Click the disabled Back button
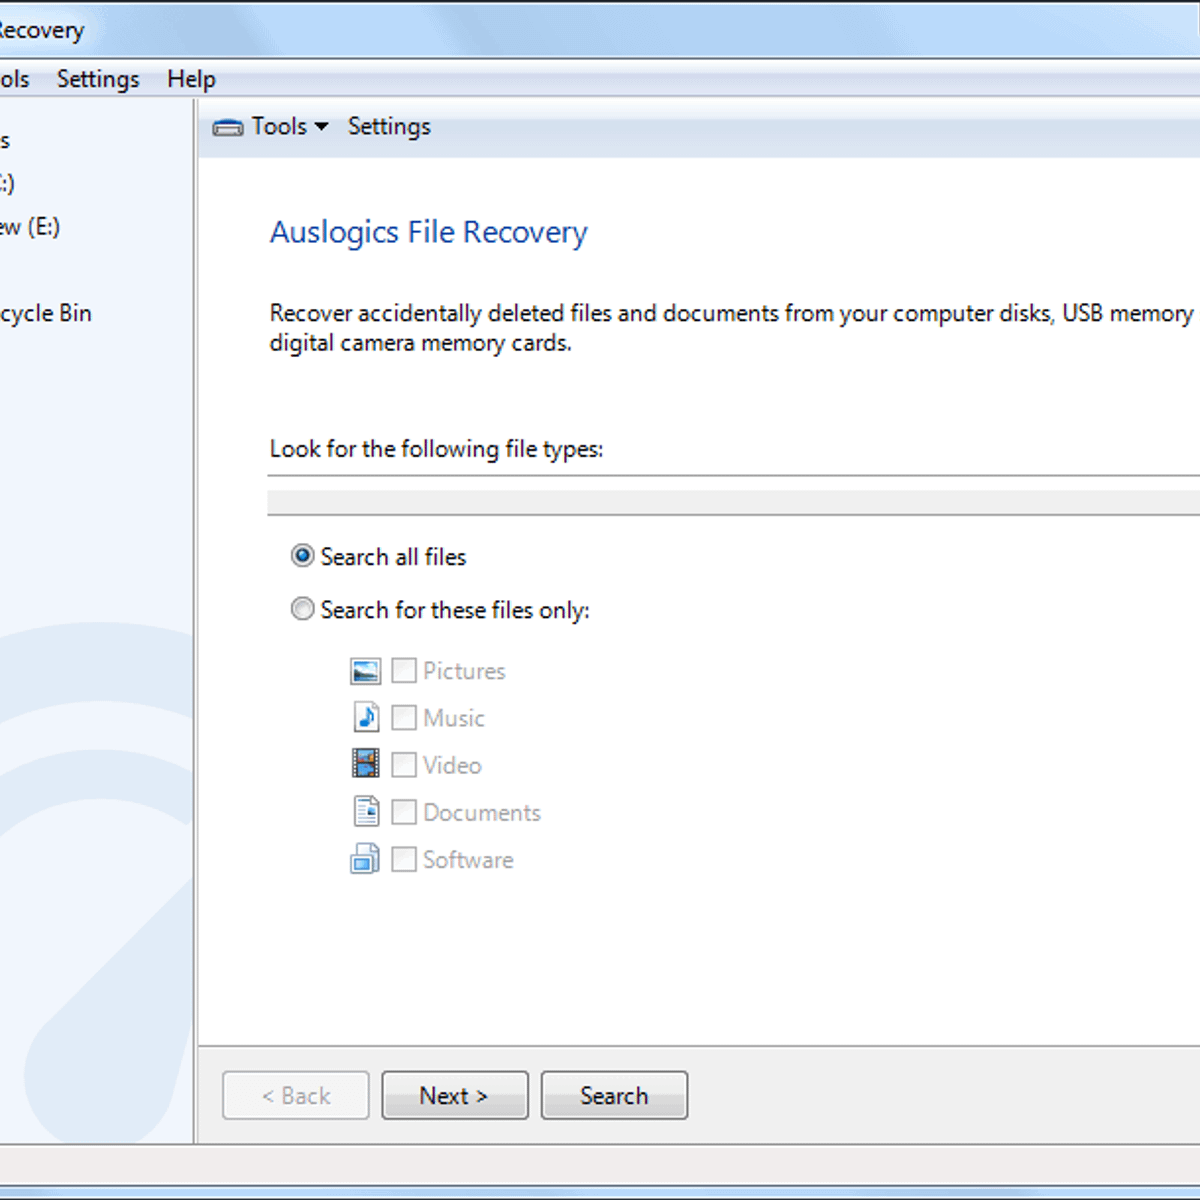Image resolution: width=1200 pixels, height=1200 pixels. coord(296,1095)
